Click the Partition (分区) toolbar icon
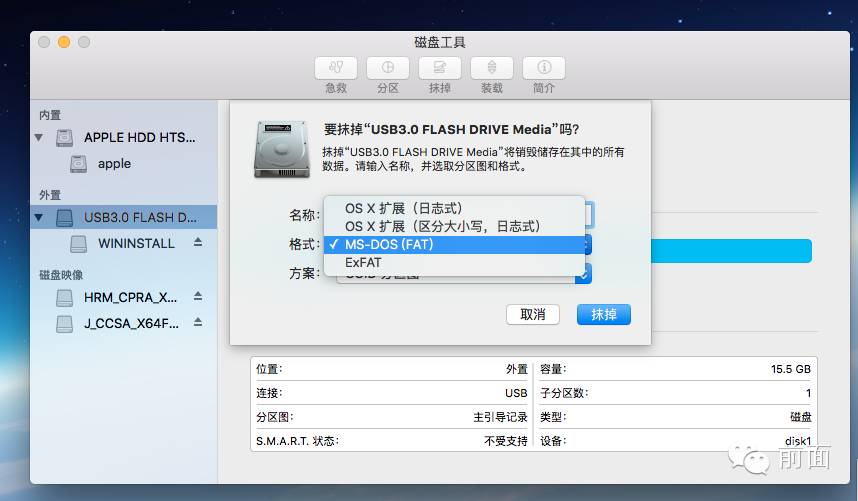This screenshot has height=501, width=858. 388,68
